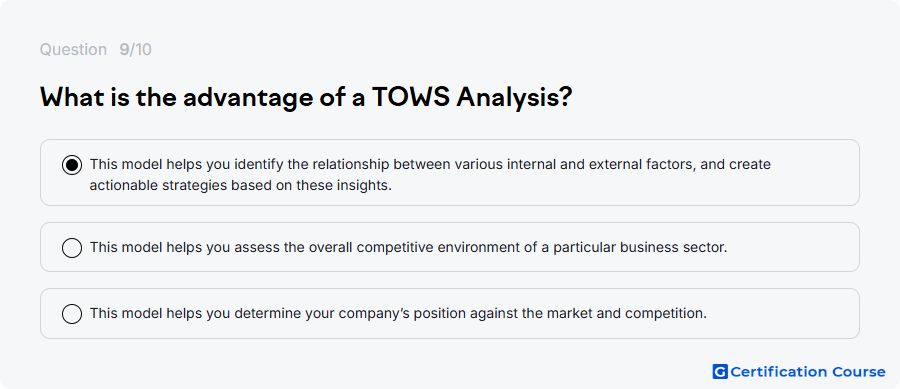The image size is (900, 389).
Task: Click the text 'actionable strategies based on these insights'
Action: tap(240, 186)
